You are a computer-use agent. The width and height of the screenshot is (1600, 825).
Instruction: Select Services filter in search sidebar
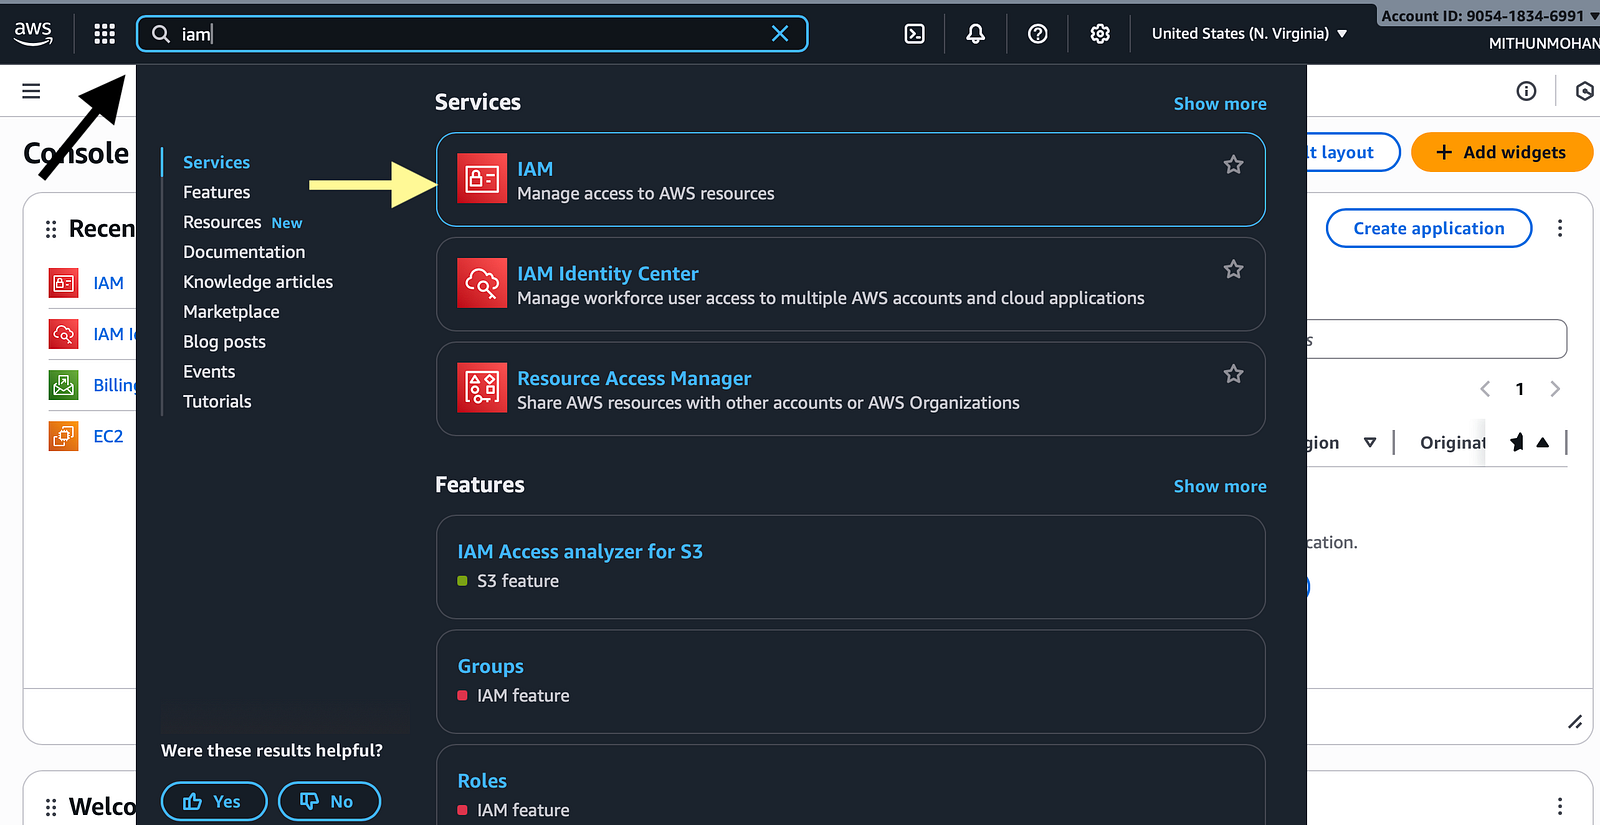[x=216, y=162]
